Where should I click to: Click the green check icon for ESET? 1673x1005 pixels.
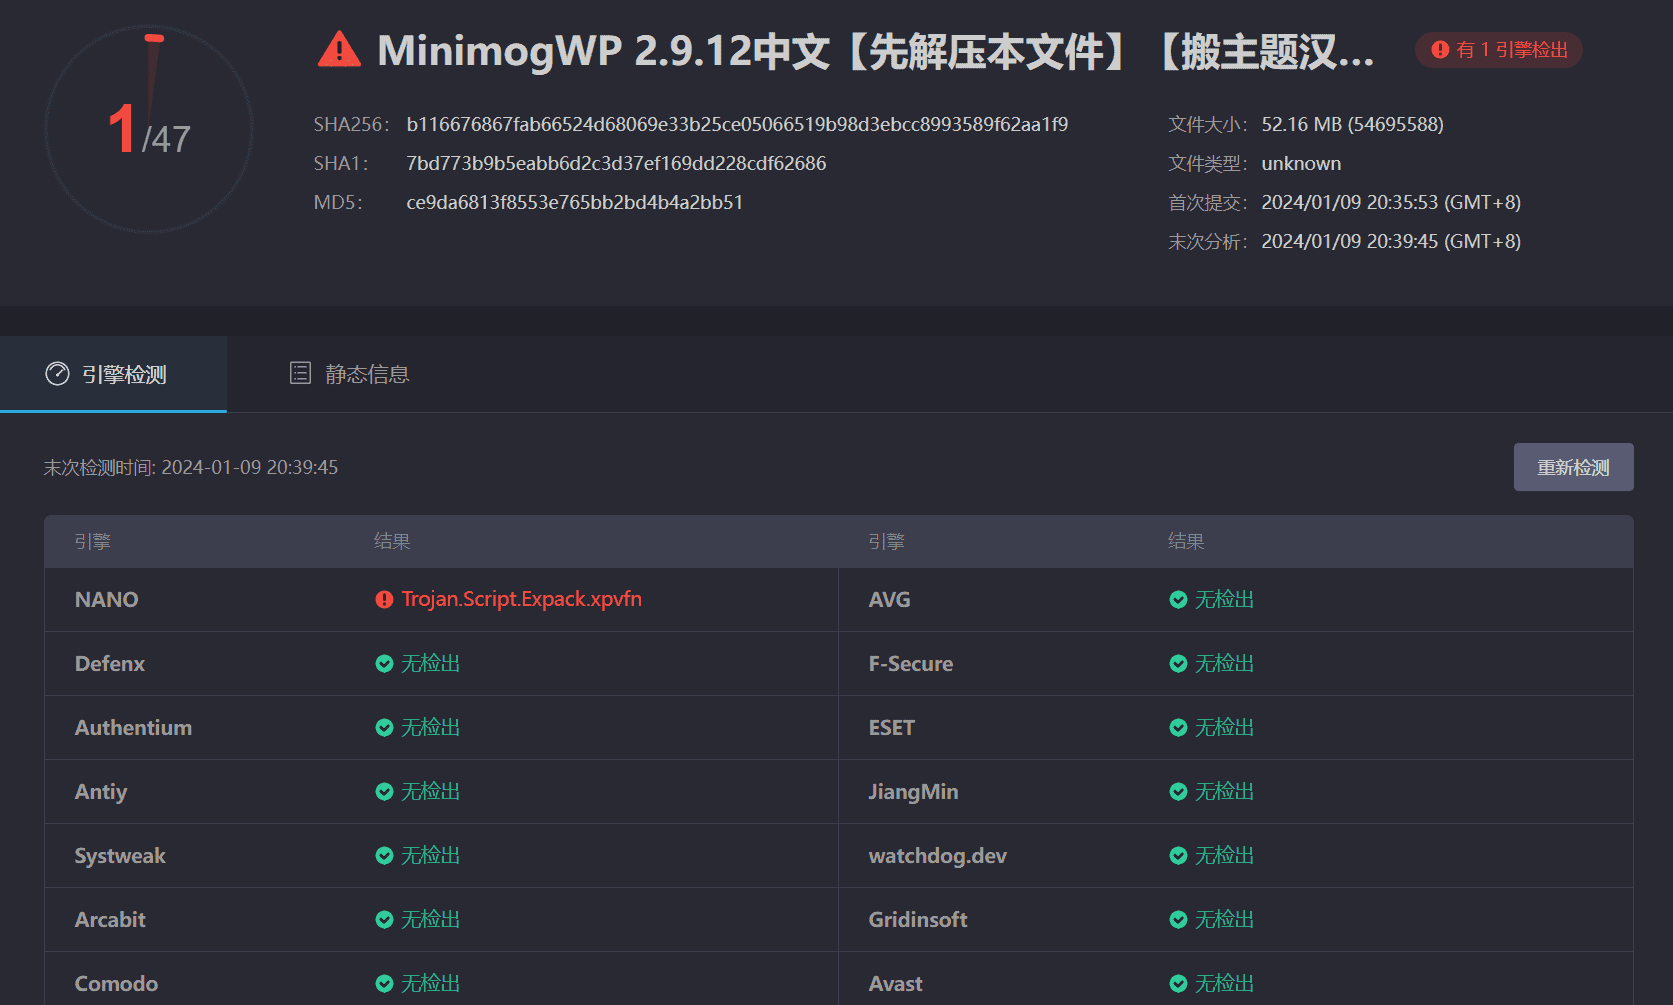(1178, 727)
